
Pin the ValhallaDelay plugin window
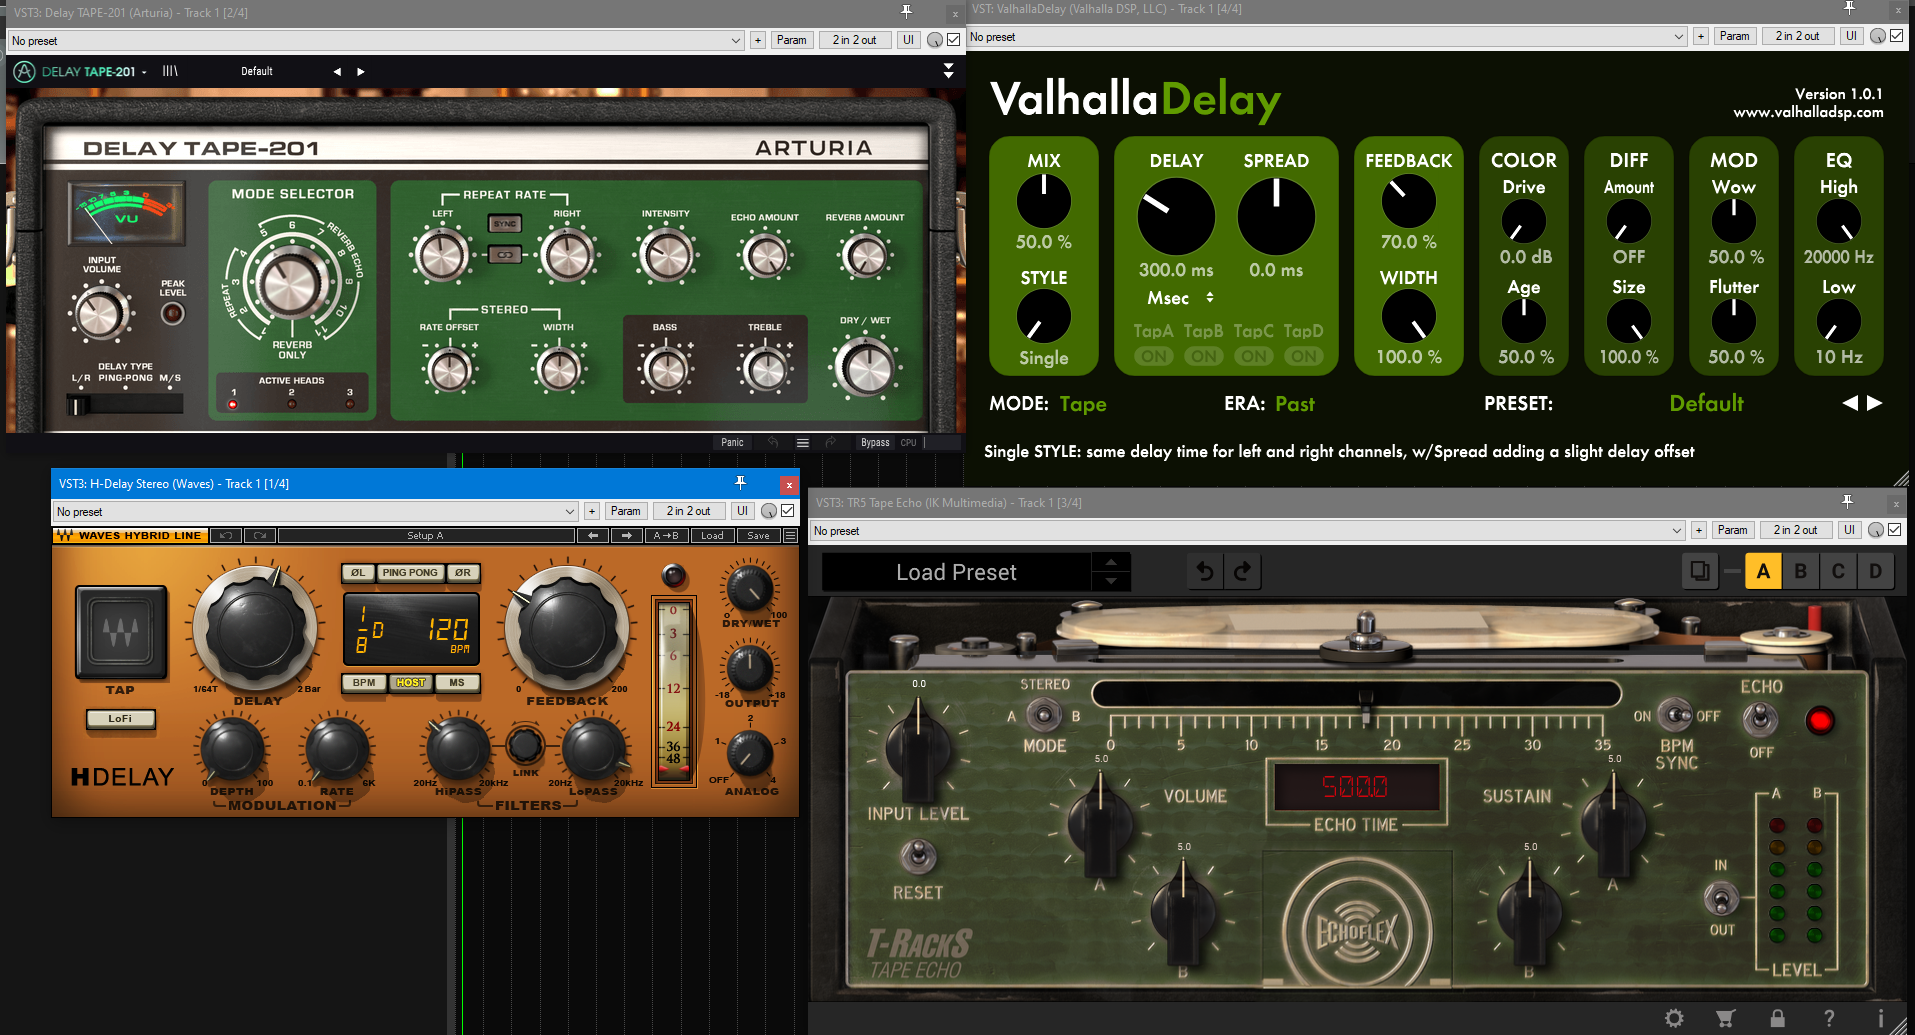tap(1850, 8)
